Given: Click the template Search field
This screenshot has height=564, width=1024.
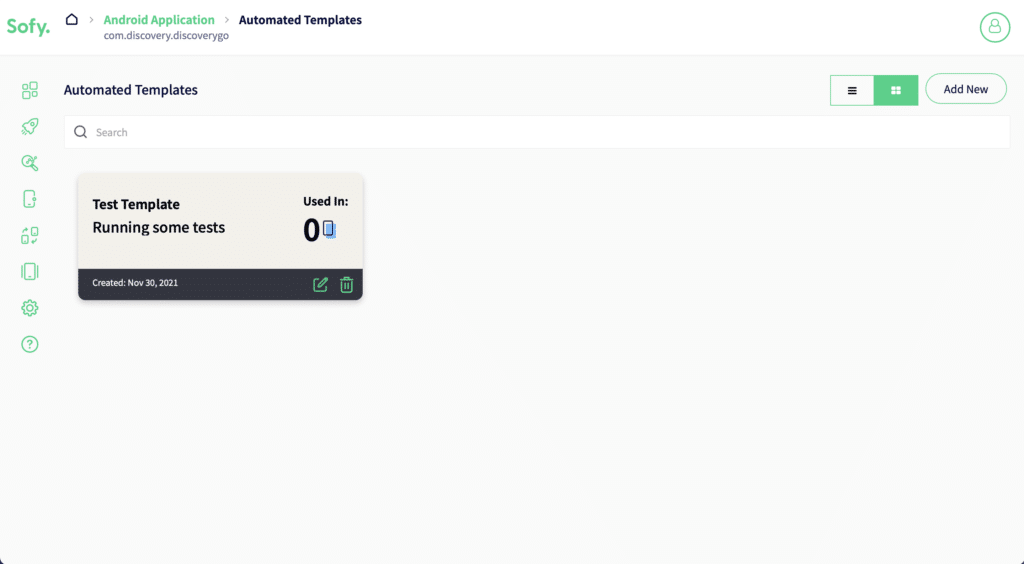Looking at the screenshot, I should (540, 132).
